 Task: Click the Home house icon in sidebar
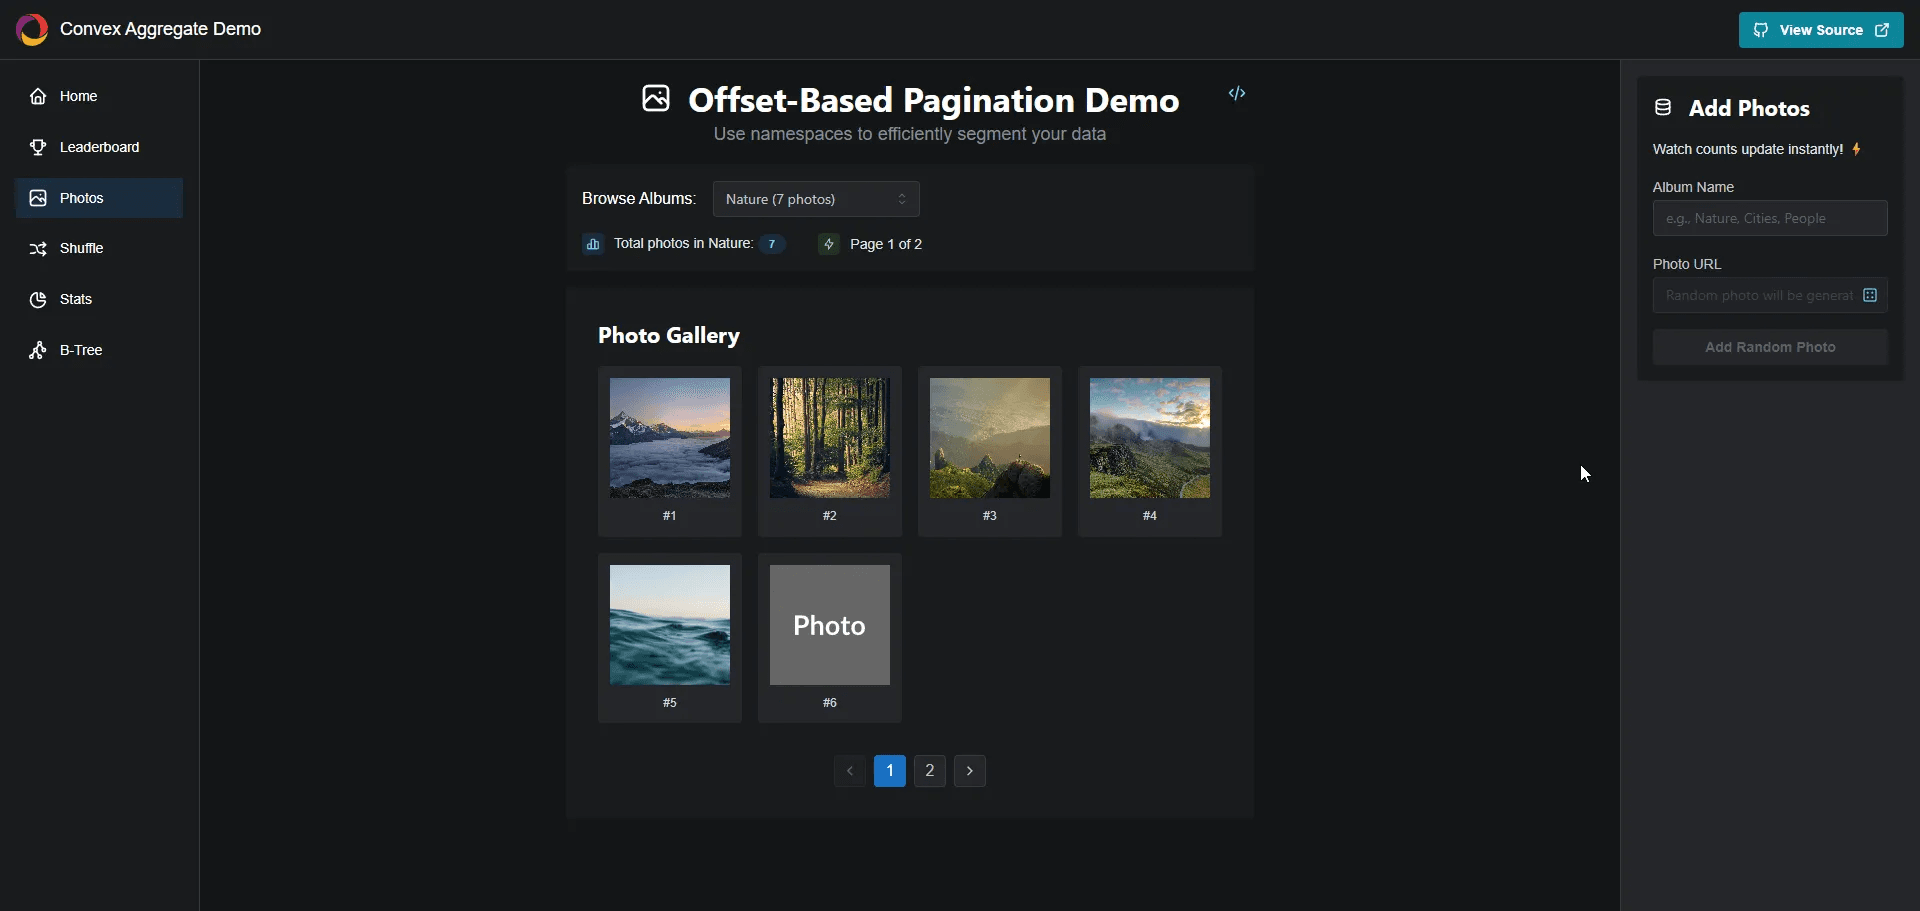38,96
